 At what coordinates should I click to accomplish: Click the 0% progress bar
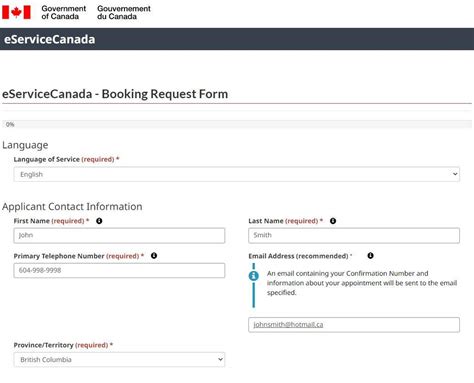click(x=237, y=124)
